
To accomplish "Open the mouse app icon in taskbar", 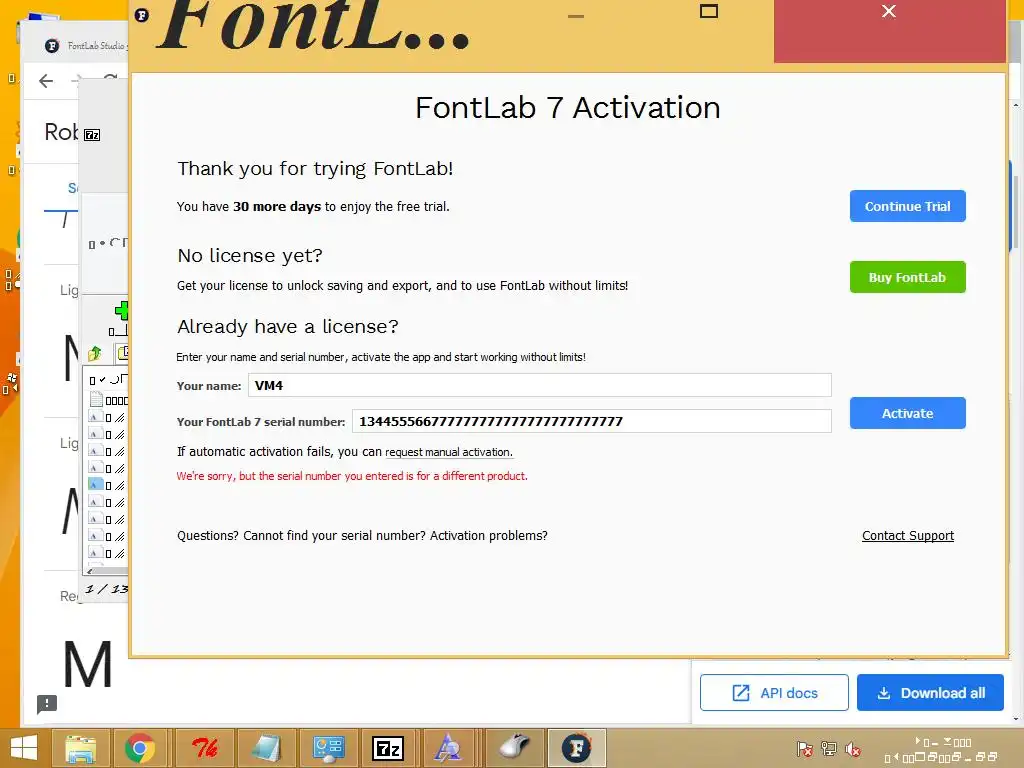I will 515,748.
